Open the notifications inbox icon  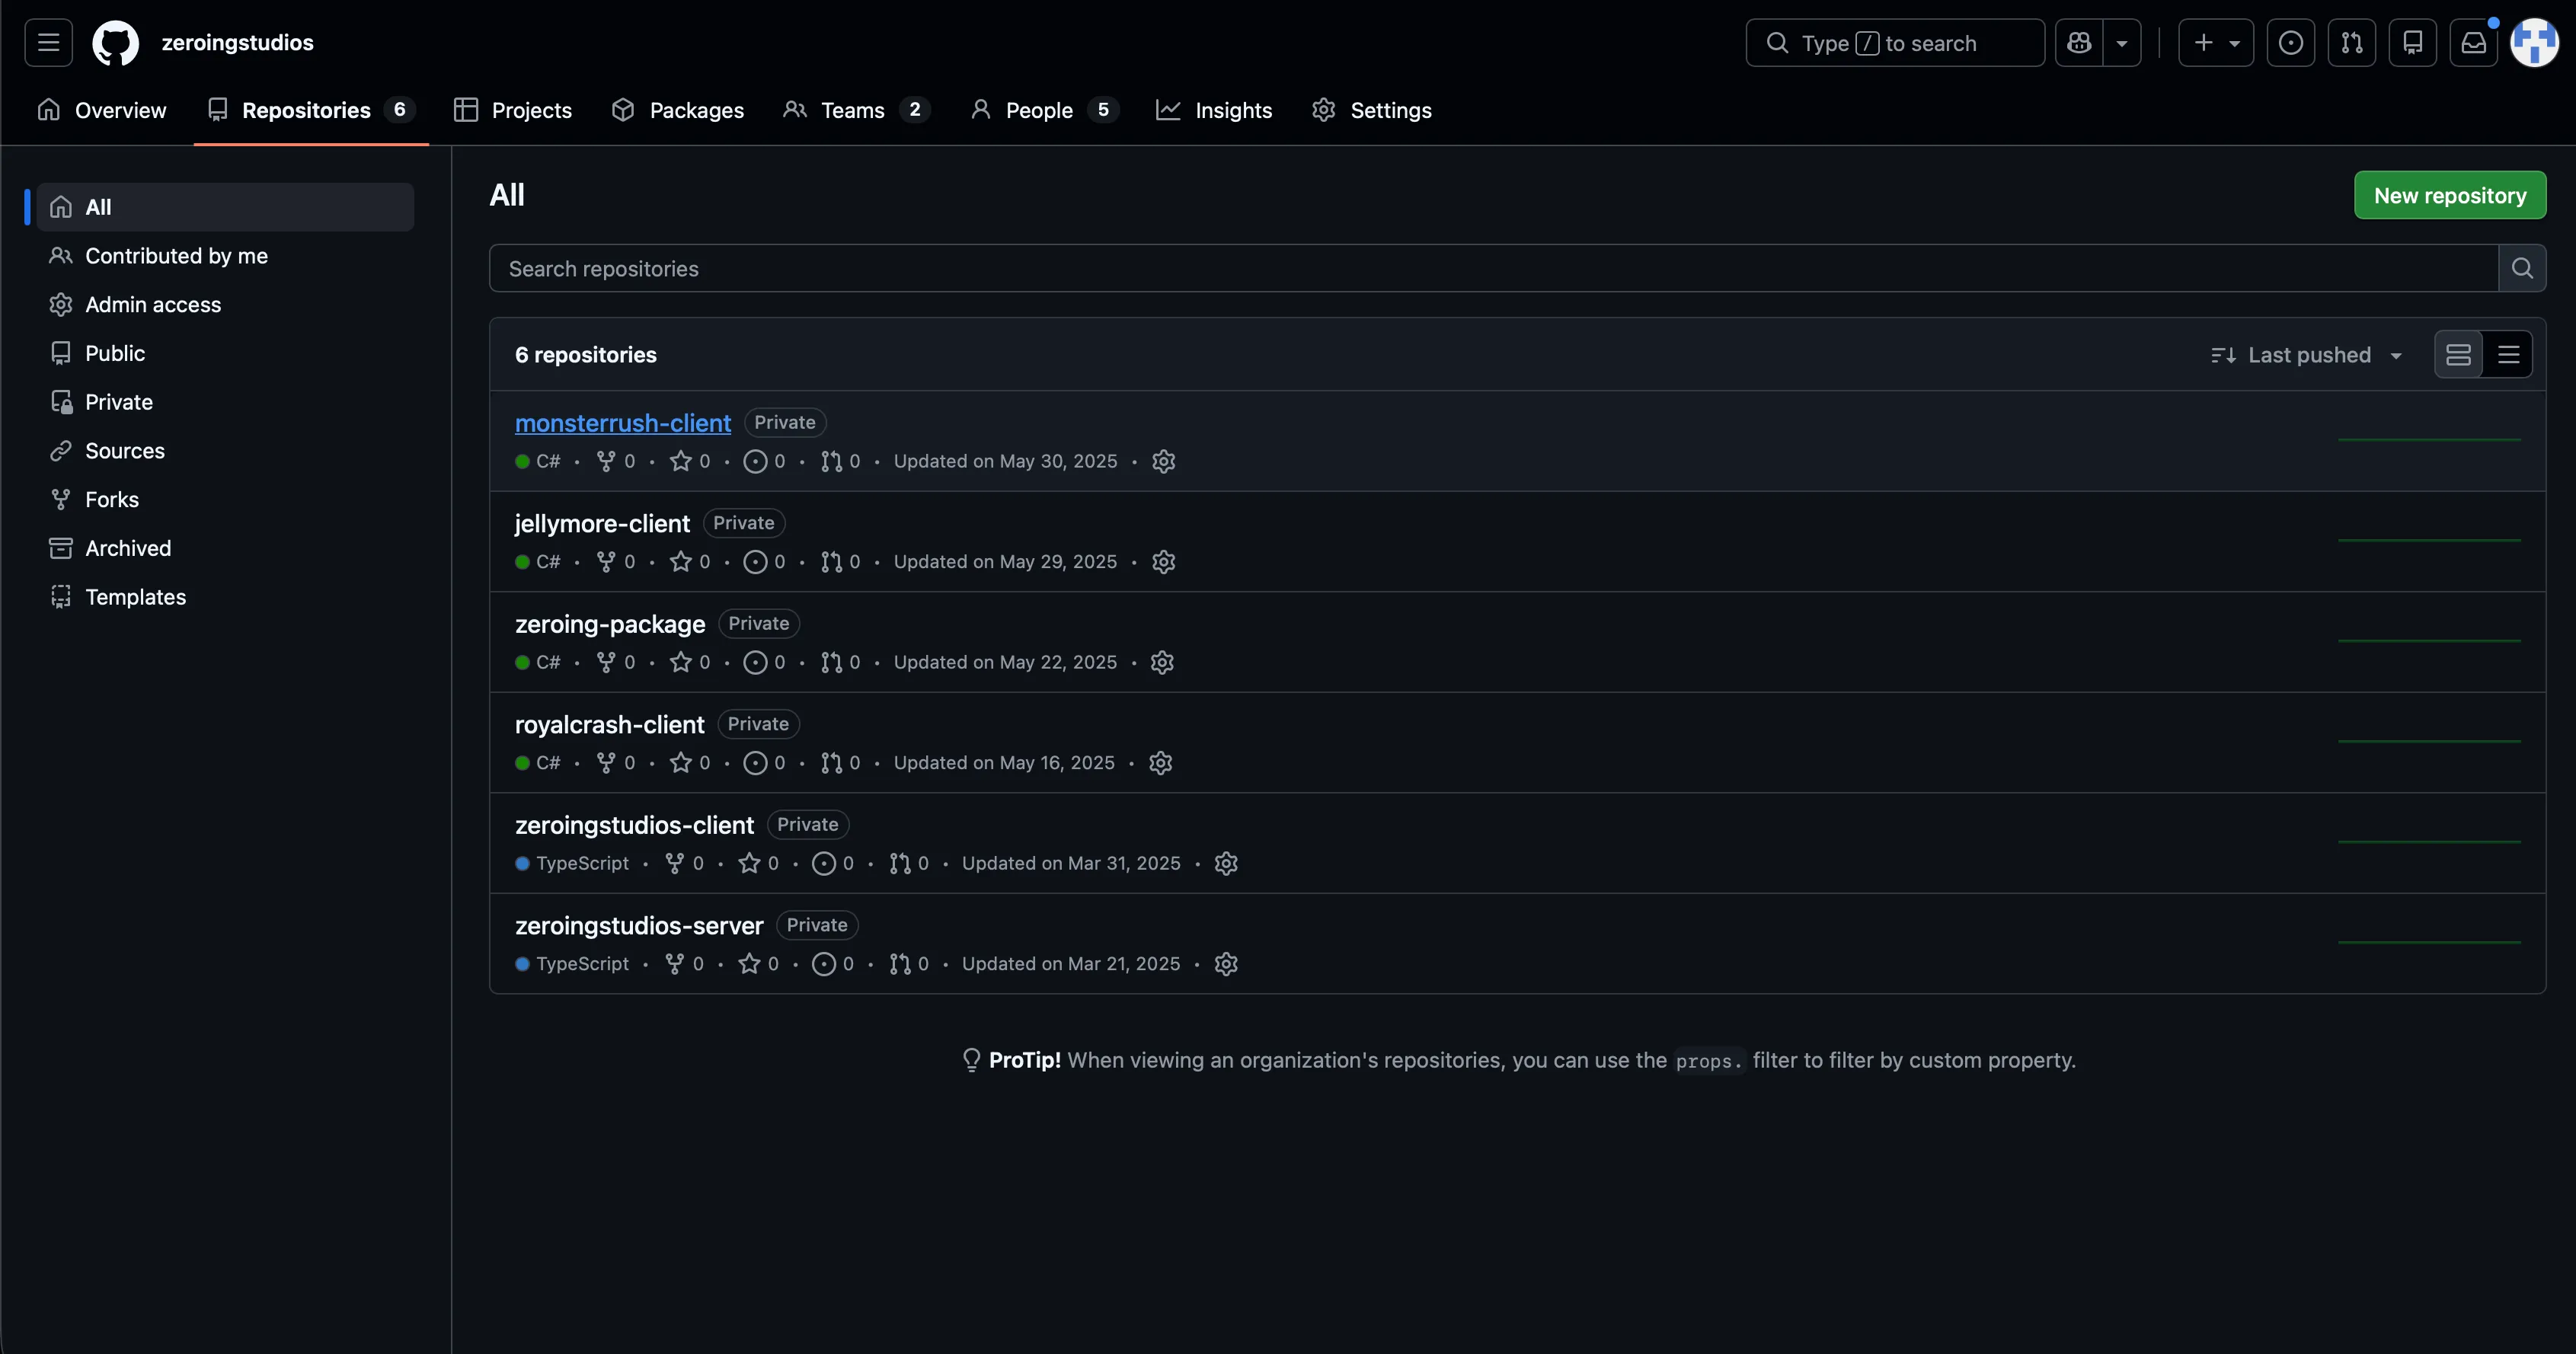2473,43
